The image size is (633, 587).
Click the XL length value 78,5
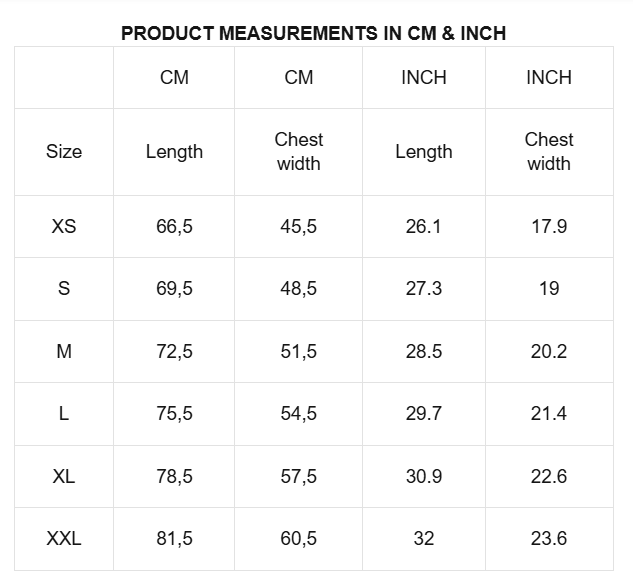tap(174, 477)
